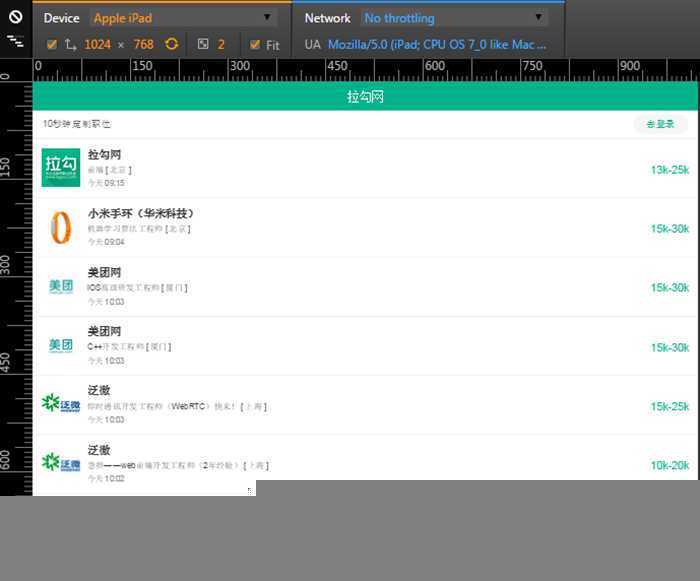700x581 pixels.
Task: Click the login button at top right
Action: 660,124
